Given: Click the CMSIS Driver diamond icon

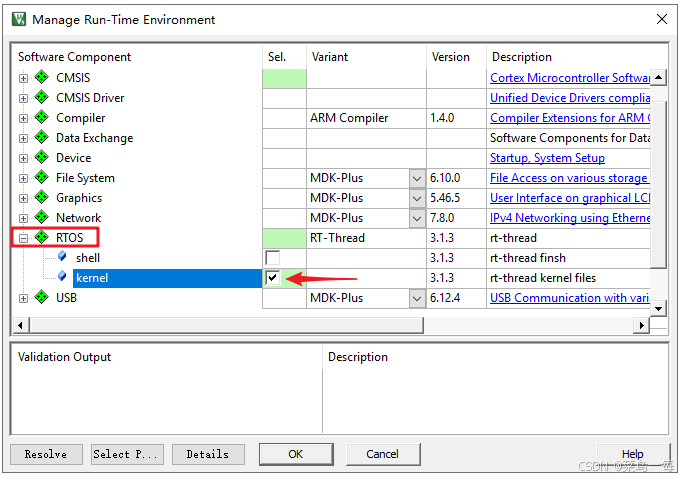Looking at the screenshot, I should pos(42,97).
